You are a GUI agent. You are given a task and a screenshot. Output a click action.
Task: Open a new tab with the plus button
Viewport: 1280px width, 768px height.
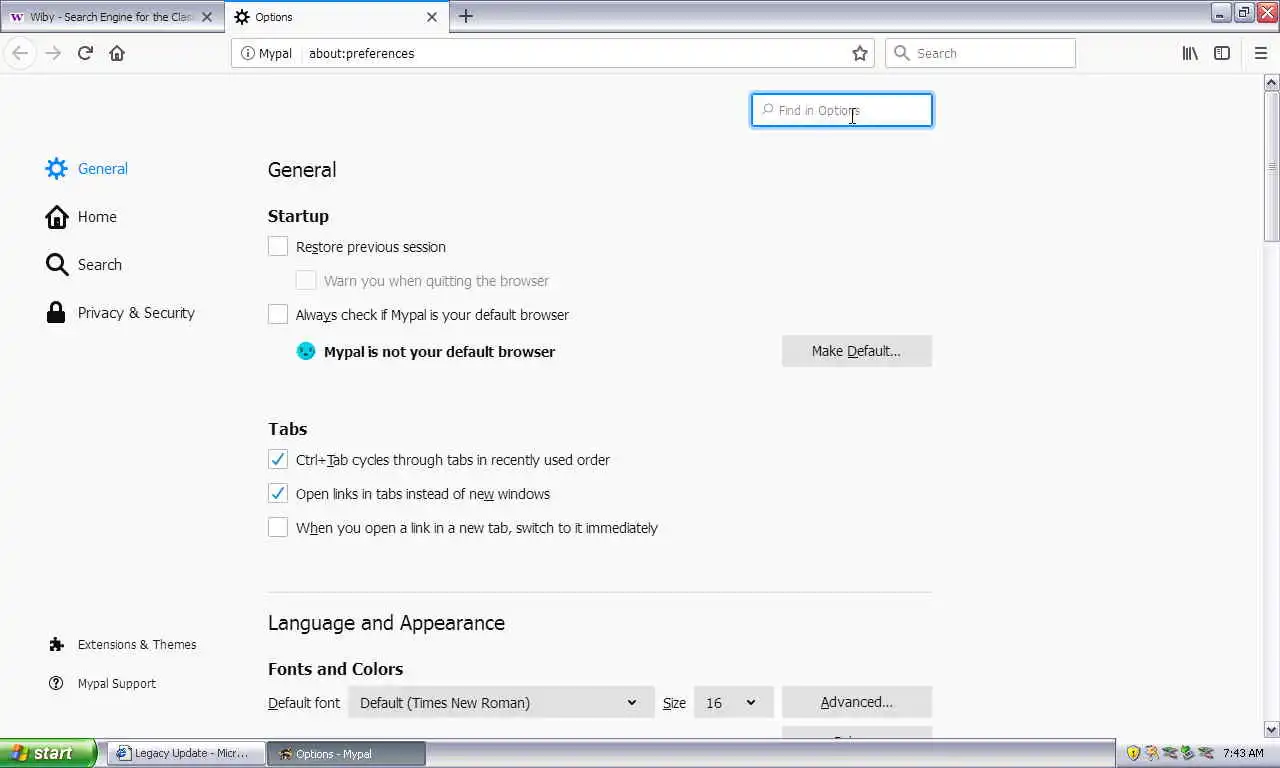(x=466, y=16)
